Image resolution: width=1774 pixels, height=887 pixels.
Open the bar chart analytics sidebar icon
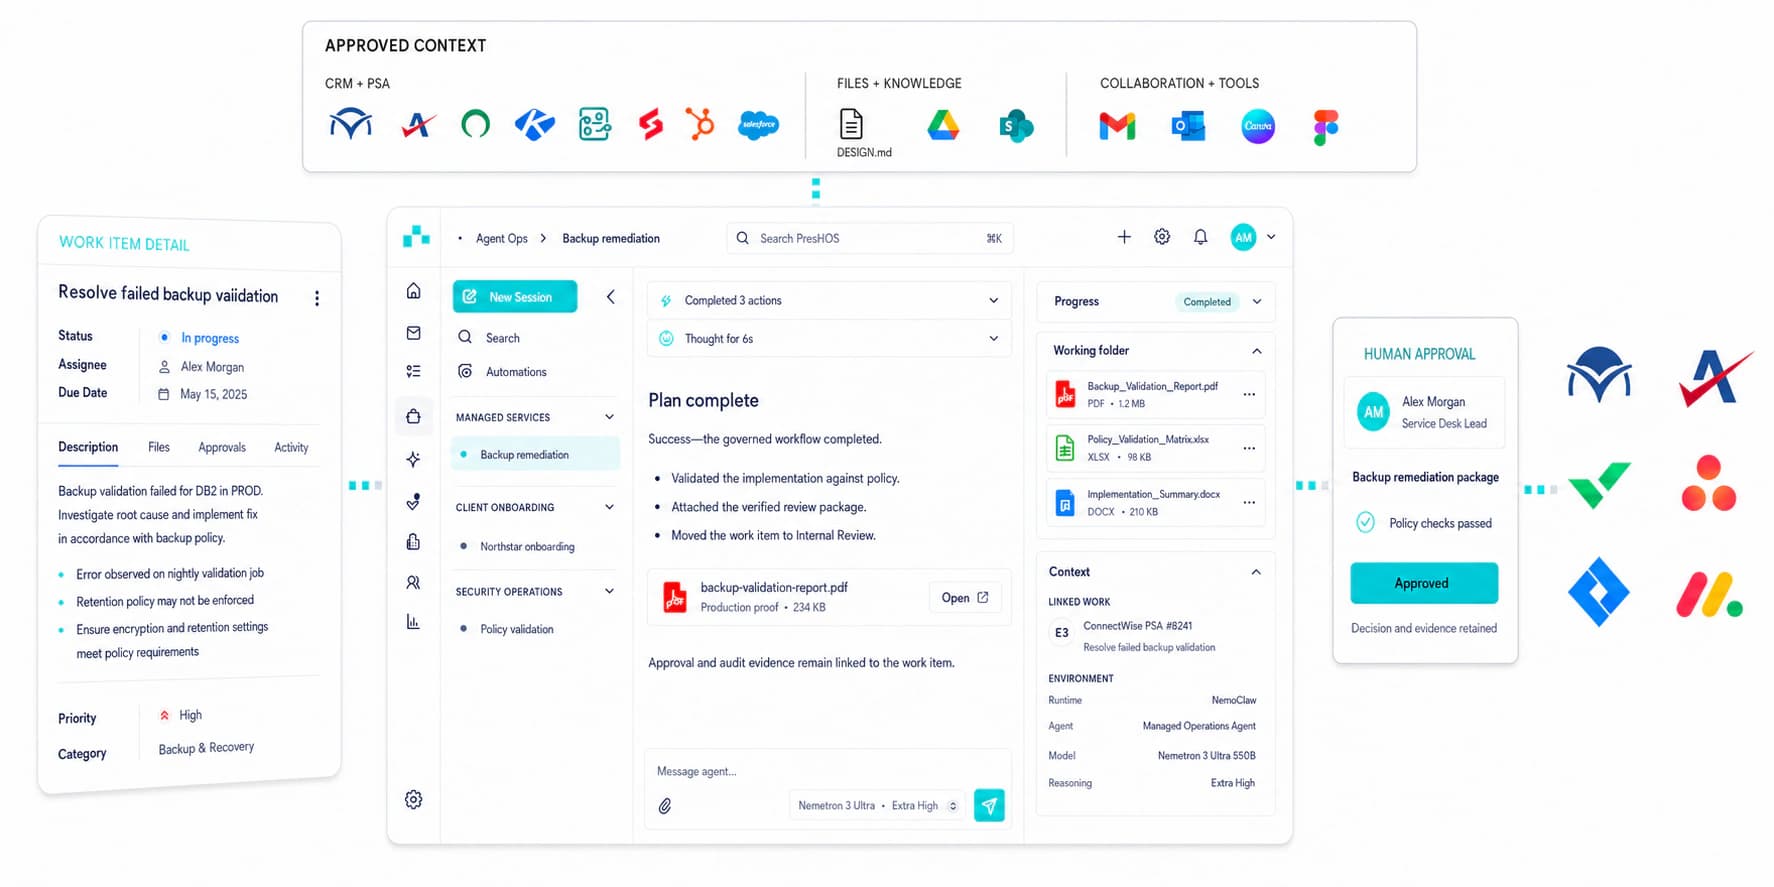(x=413, y=622)
